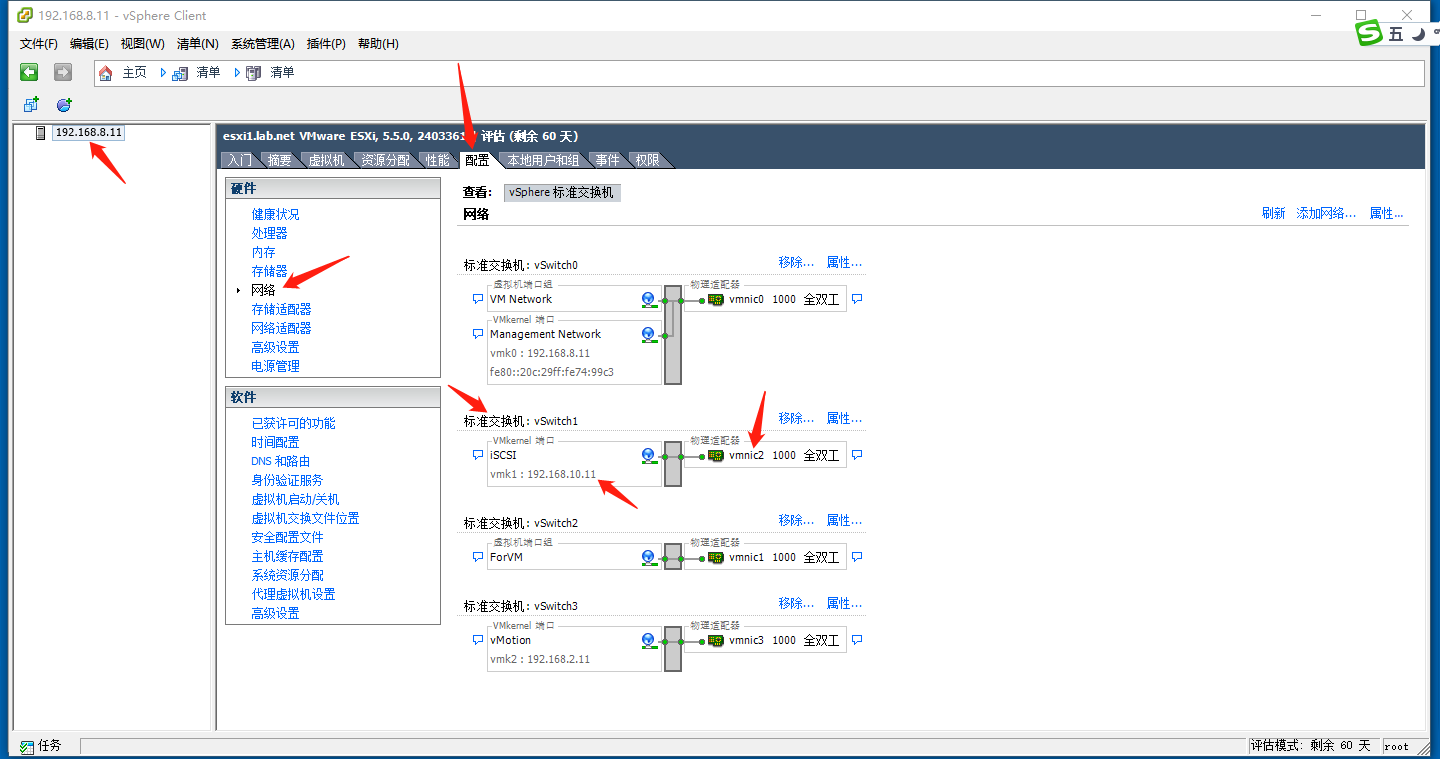Open 安全配置文件 in the software list
1440x759 pixels.
pyautogui.click(x=287, y=537)
